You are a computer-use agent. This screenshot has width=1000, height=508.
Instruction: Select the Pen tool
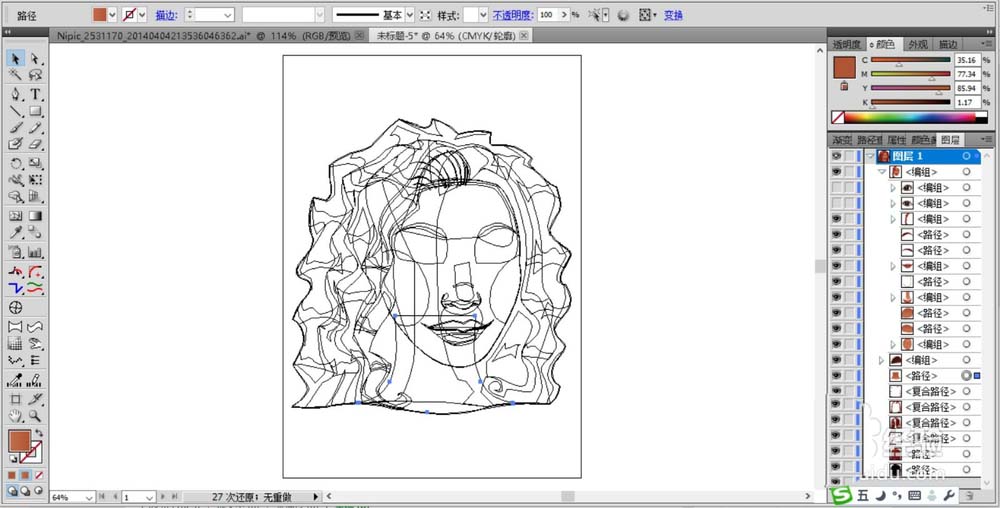[16, 94]
